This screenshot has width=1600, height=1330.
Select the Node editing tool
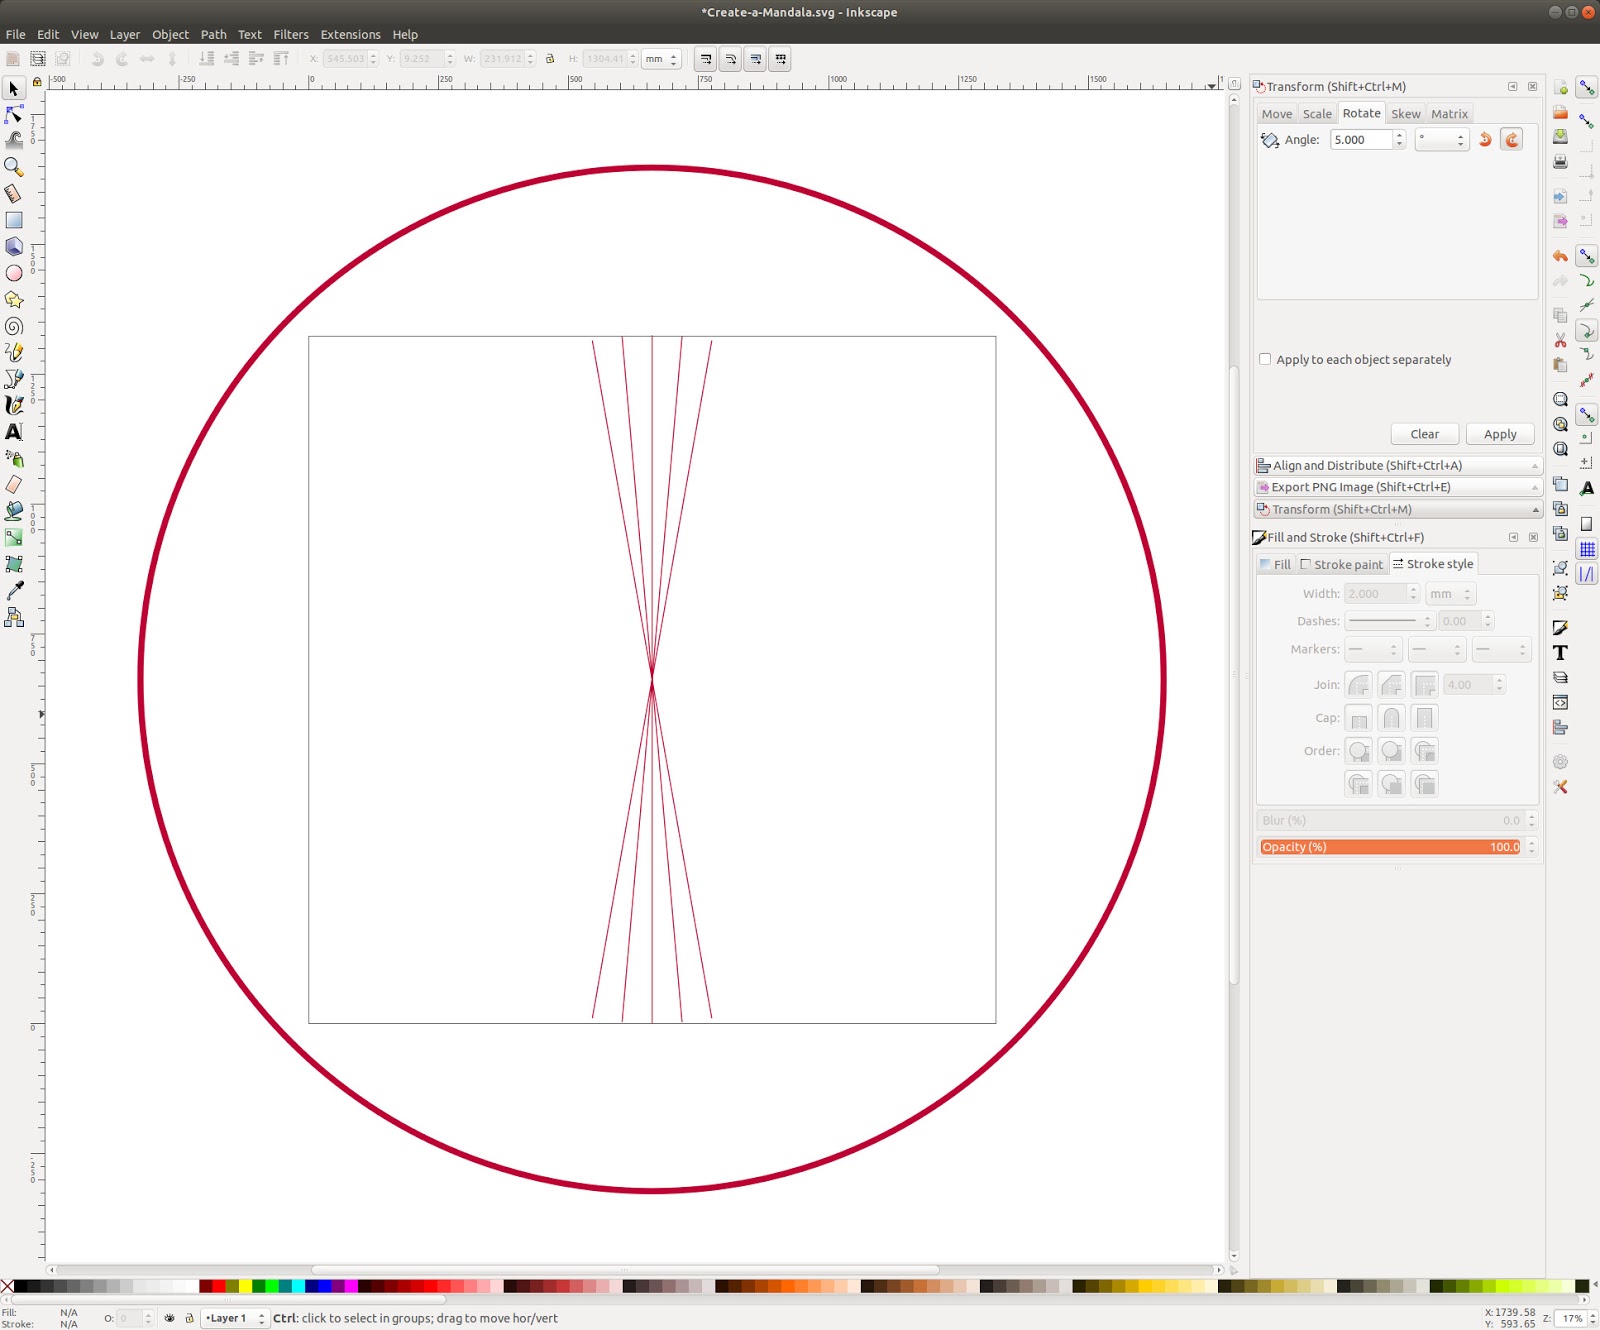(14, 115)
